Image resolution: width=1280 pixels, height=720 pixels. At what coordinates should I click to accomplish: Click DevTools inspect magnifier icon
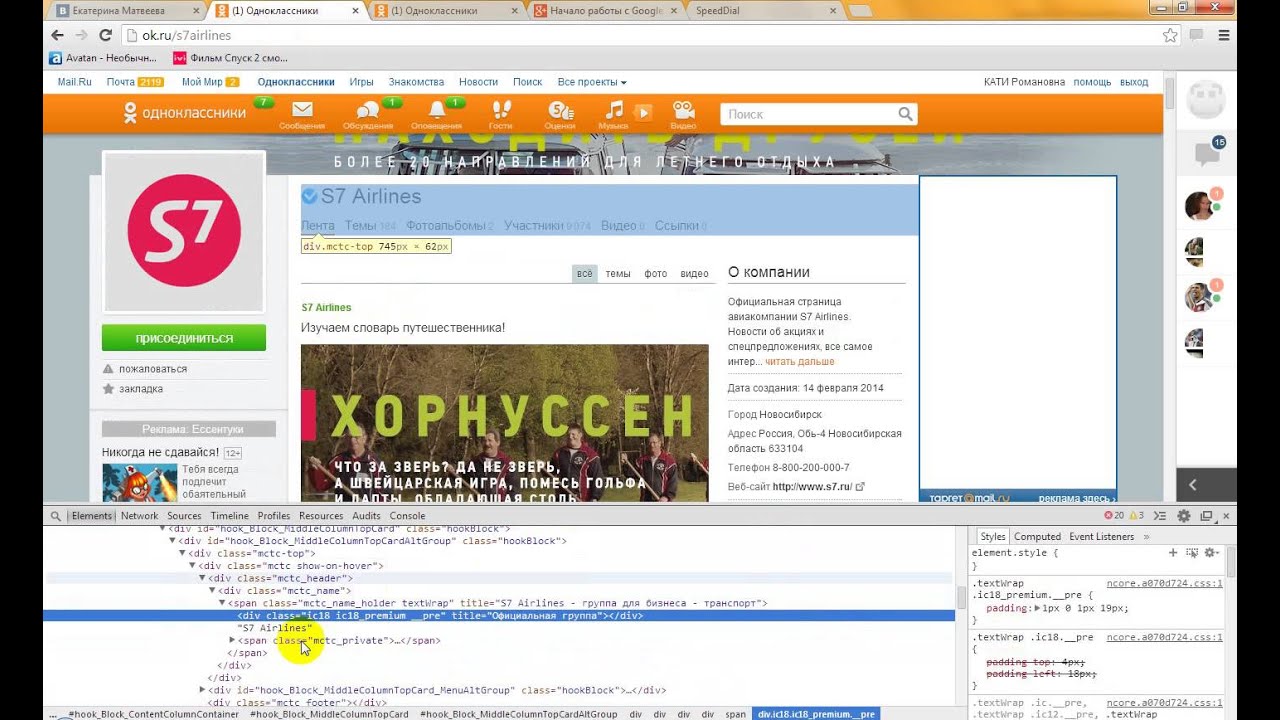[56, 516]
